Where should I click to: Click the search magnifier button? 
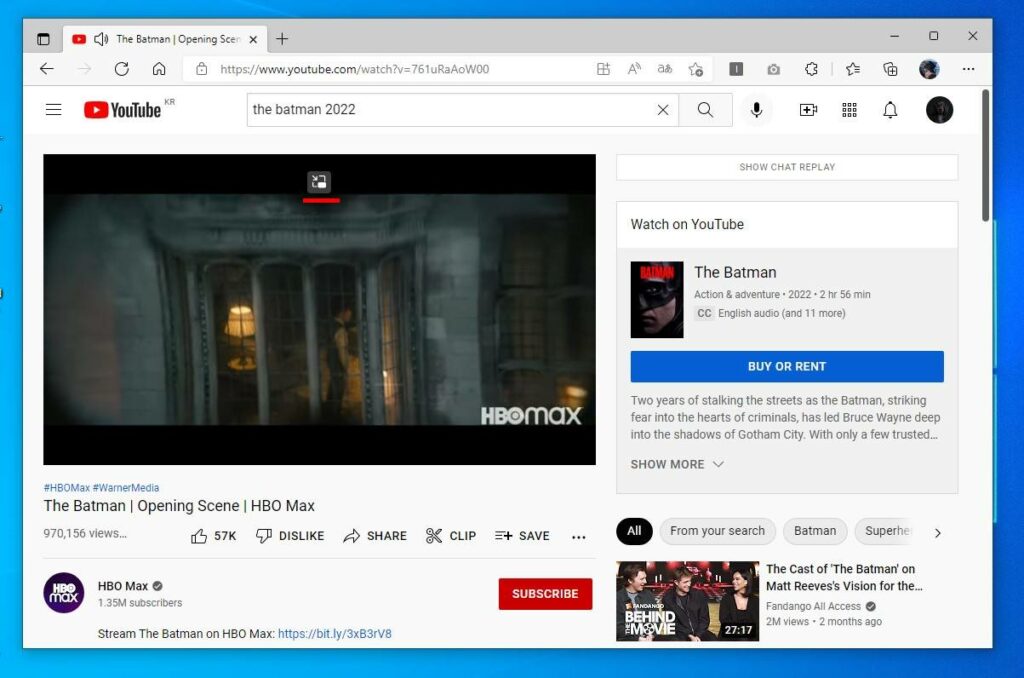pos(705,110)
